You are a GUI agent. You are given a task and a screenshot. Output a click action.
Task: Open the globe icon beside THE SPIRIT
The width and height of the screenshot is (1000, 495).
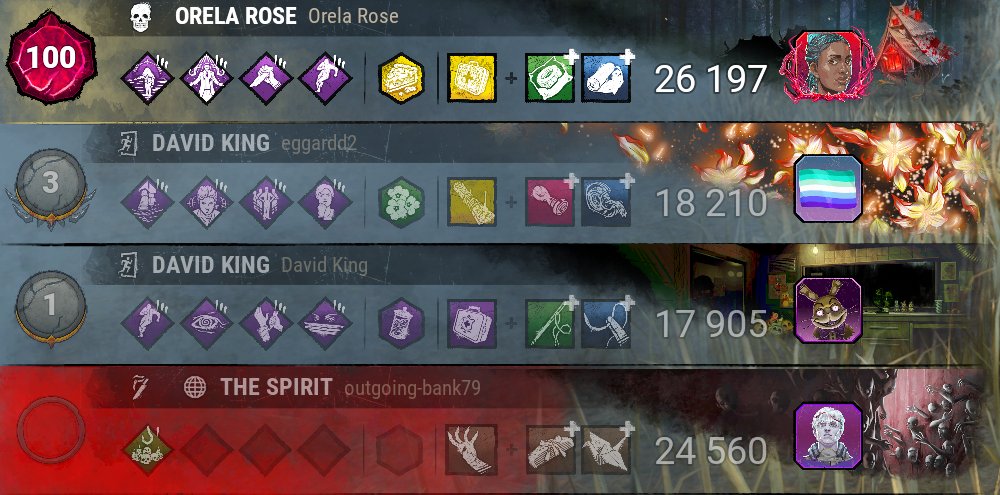click(x=195, y=387)
